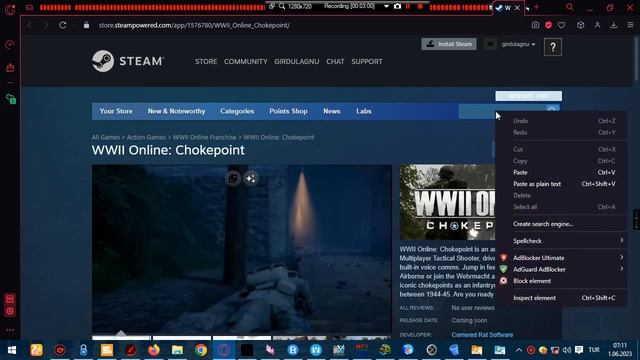Stop the screen recording

tap(420, 7)
